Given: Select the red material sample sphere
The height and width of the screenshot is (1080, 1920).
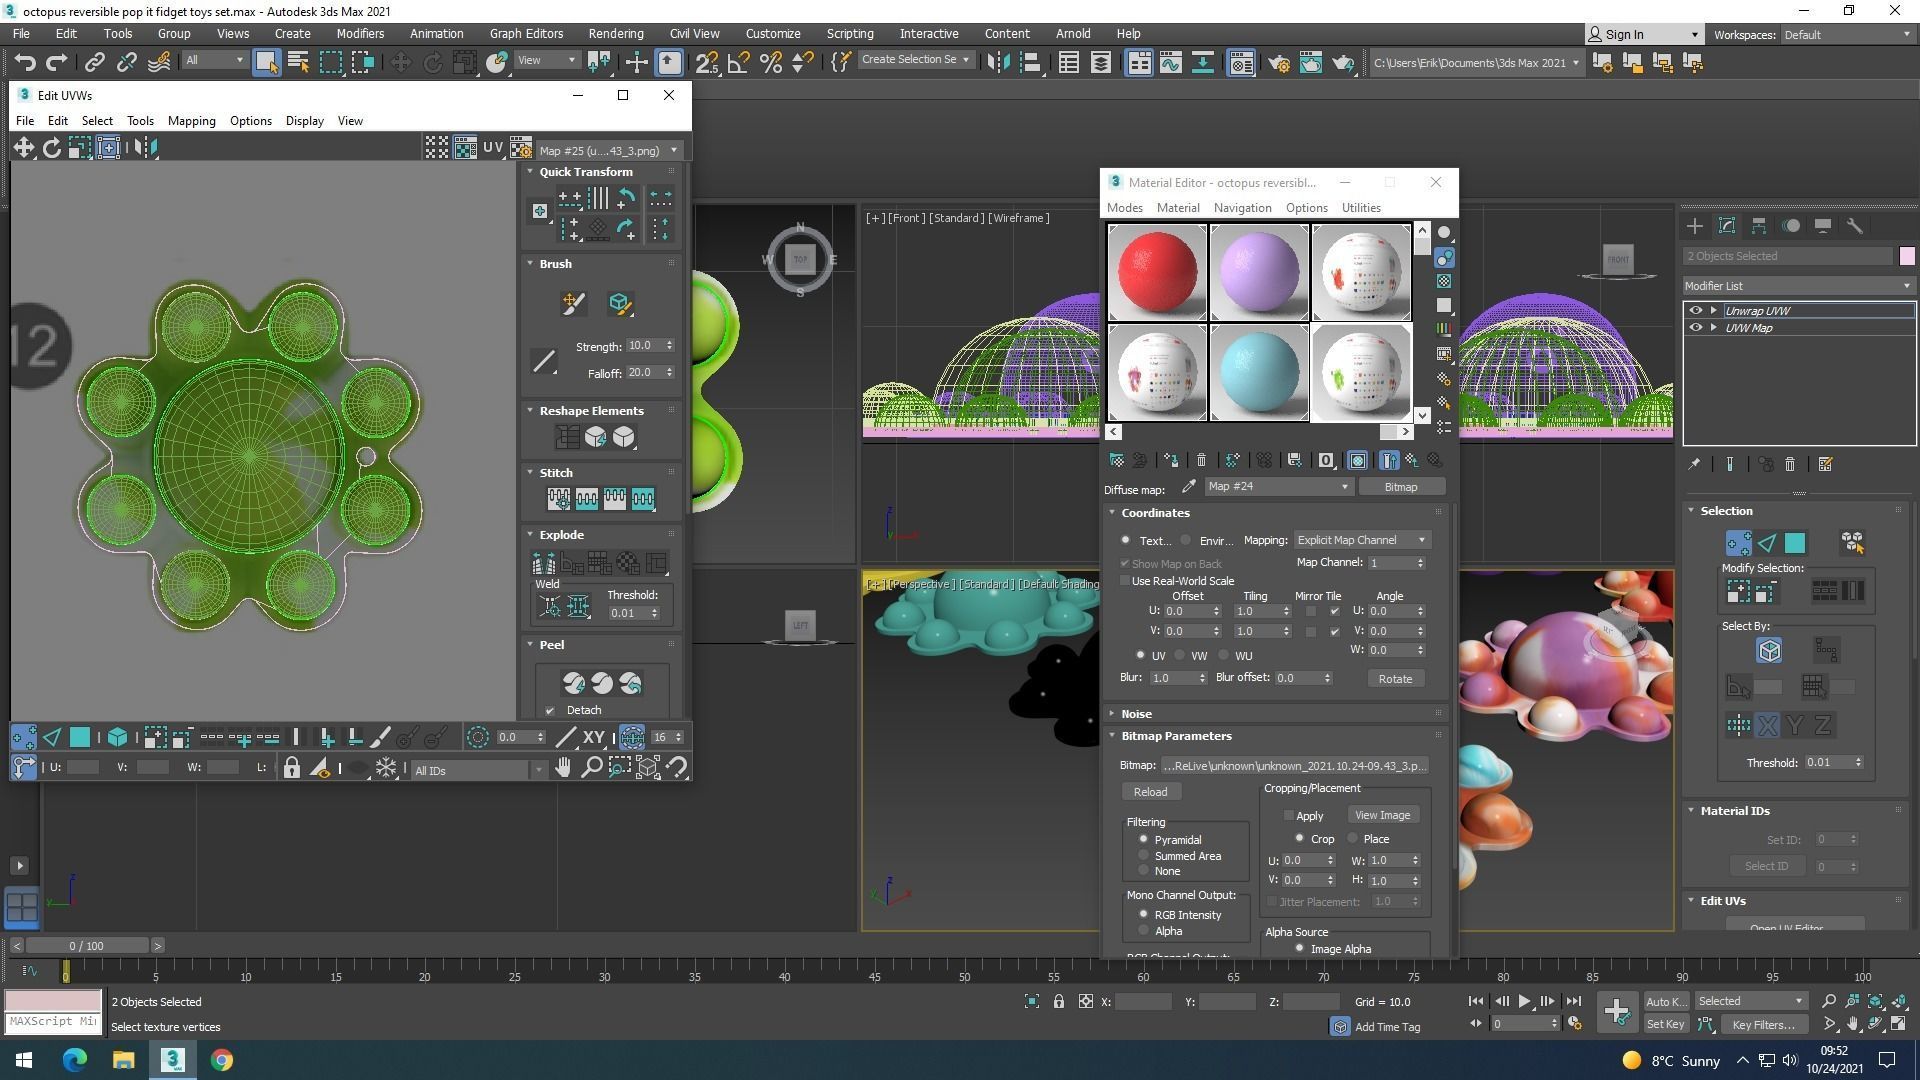Looking at the screenshot, I should [x=1157, y=272].
